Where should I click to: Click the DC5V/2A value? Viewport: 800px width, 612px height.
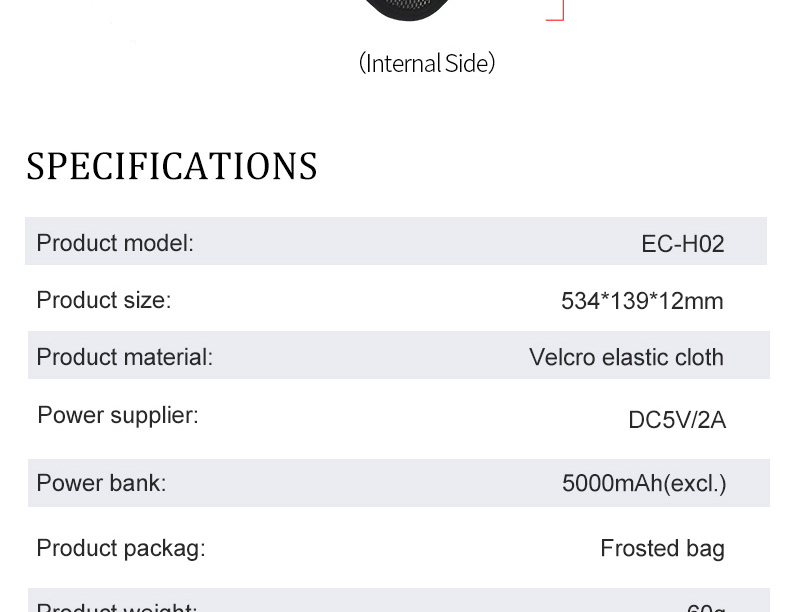point(677,420)
